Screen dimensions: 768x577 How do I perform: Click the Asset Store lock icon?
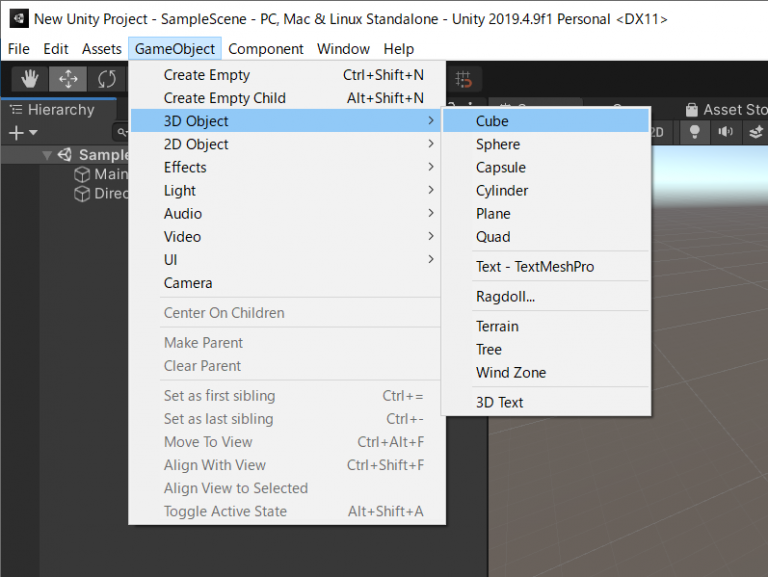pyautogui.click(x=692, y=110)
